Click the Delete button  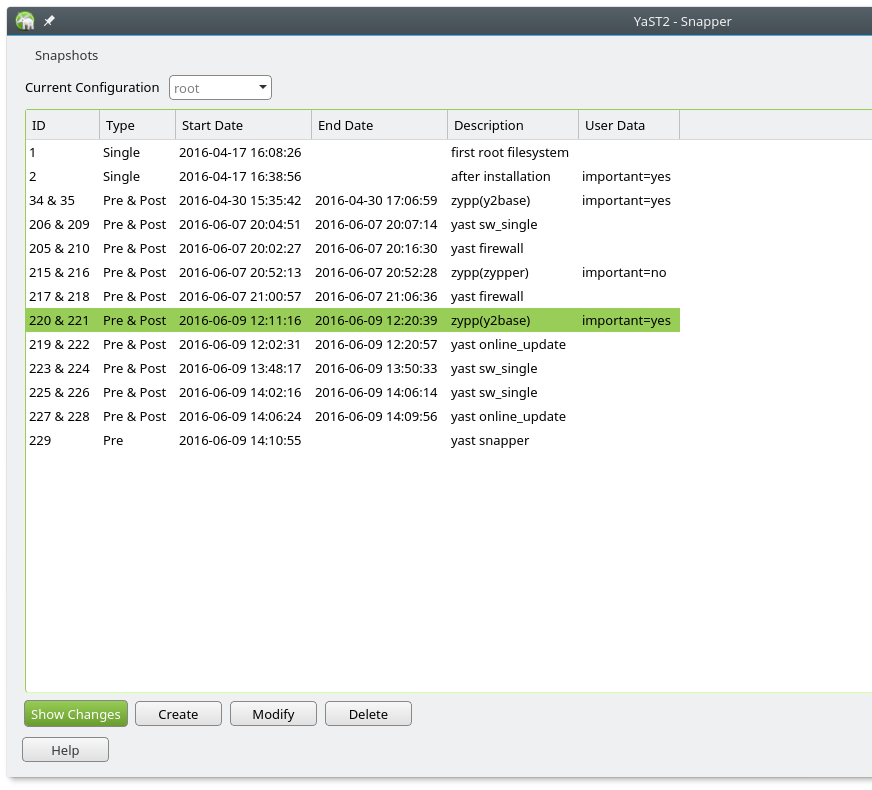tap(368, 714)
